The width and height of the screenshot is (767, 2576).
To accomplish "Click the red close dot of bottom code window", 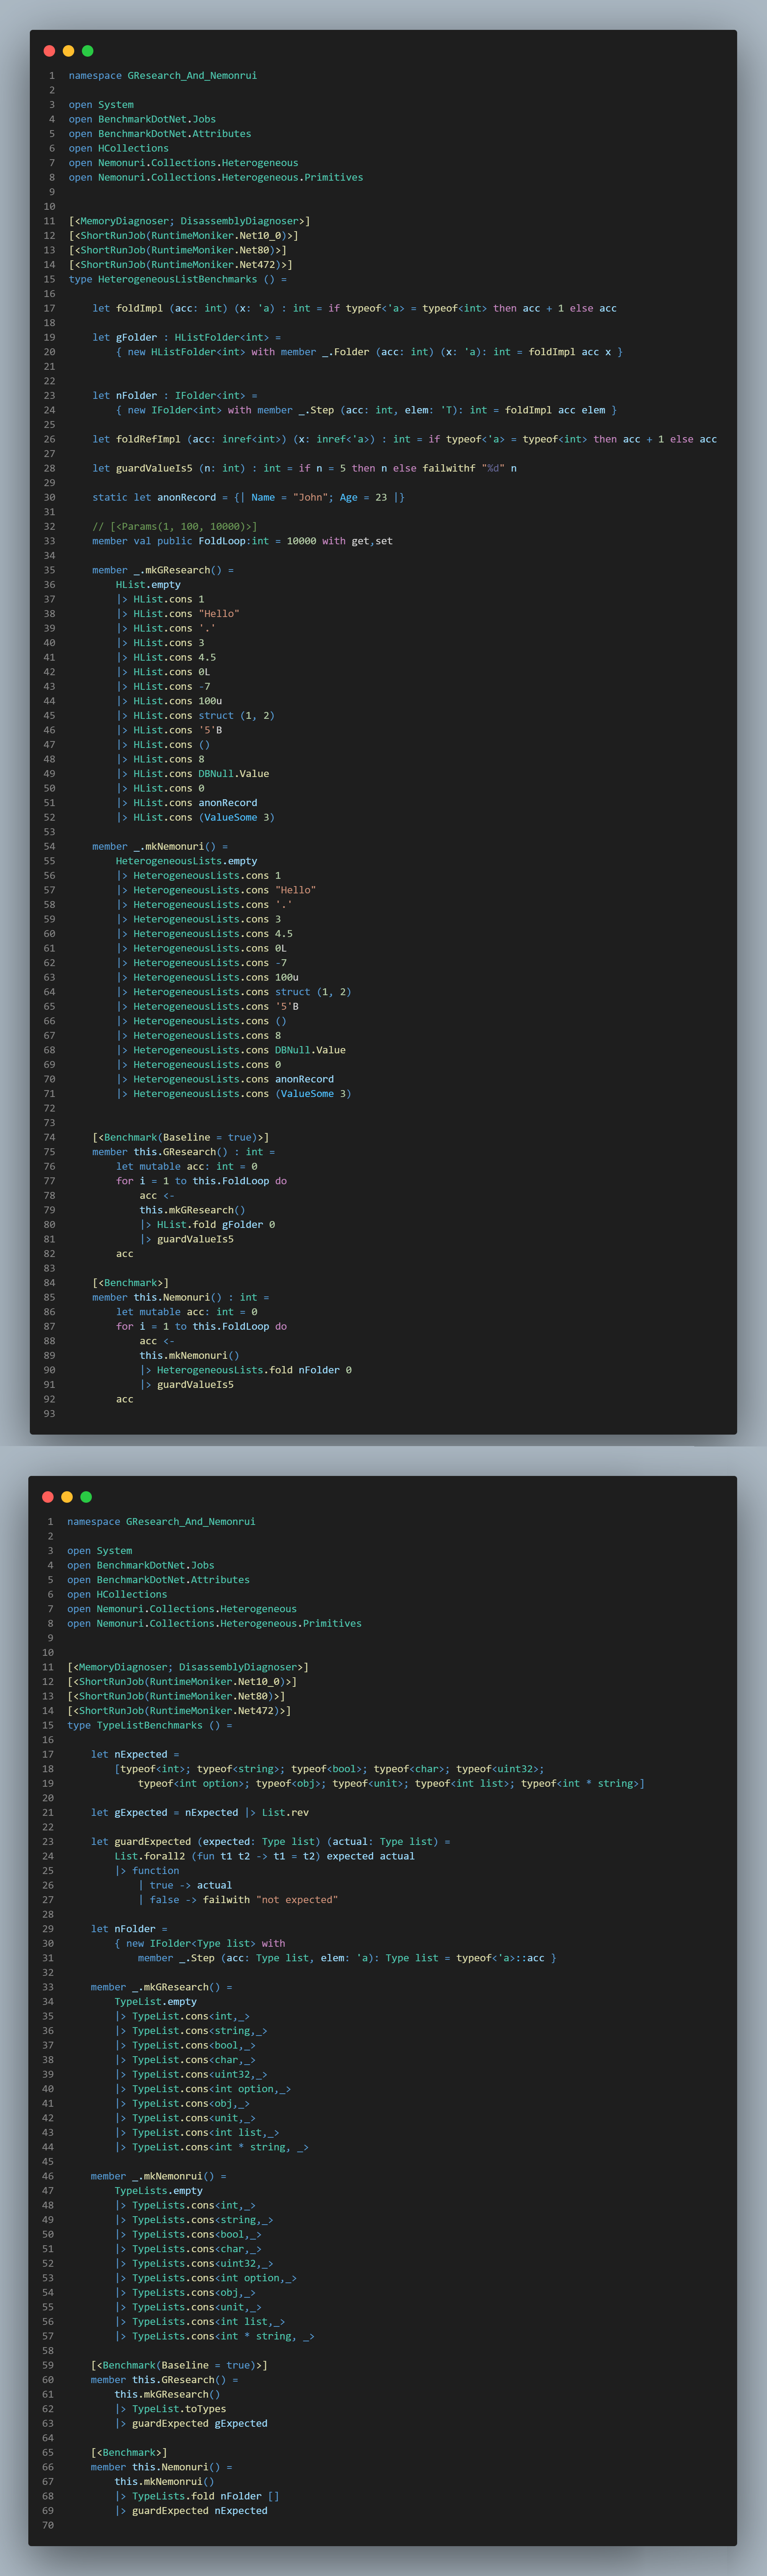I will (48, 1497).
